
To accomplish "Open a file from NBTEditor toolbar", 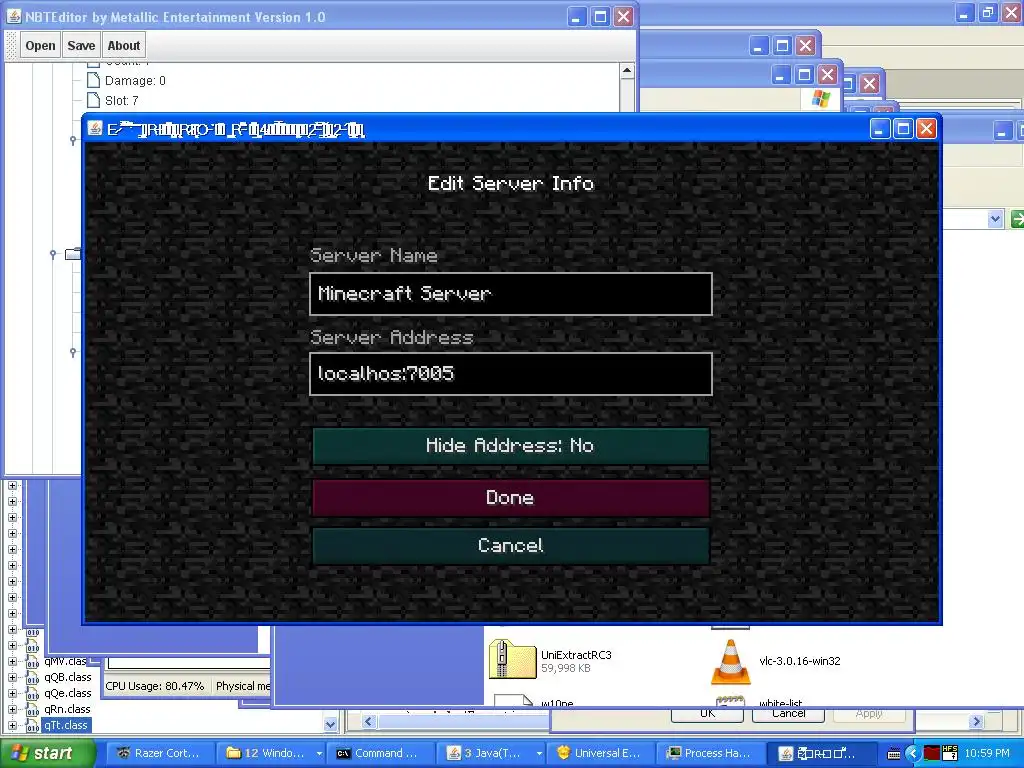I will [40, 46].
